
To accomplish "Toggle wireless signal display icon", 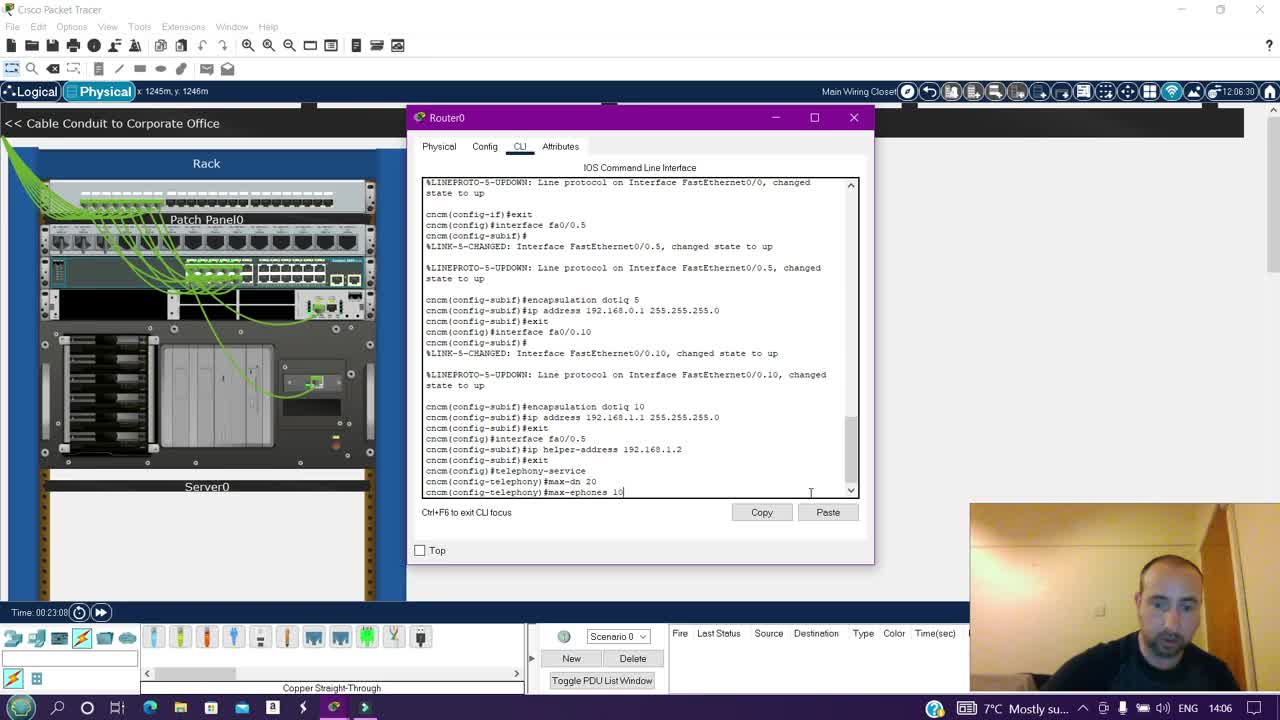I will 1171,92.
